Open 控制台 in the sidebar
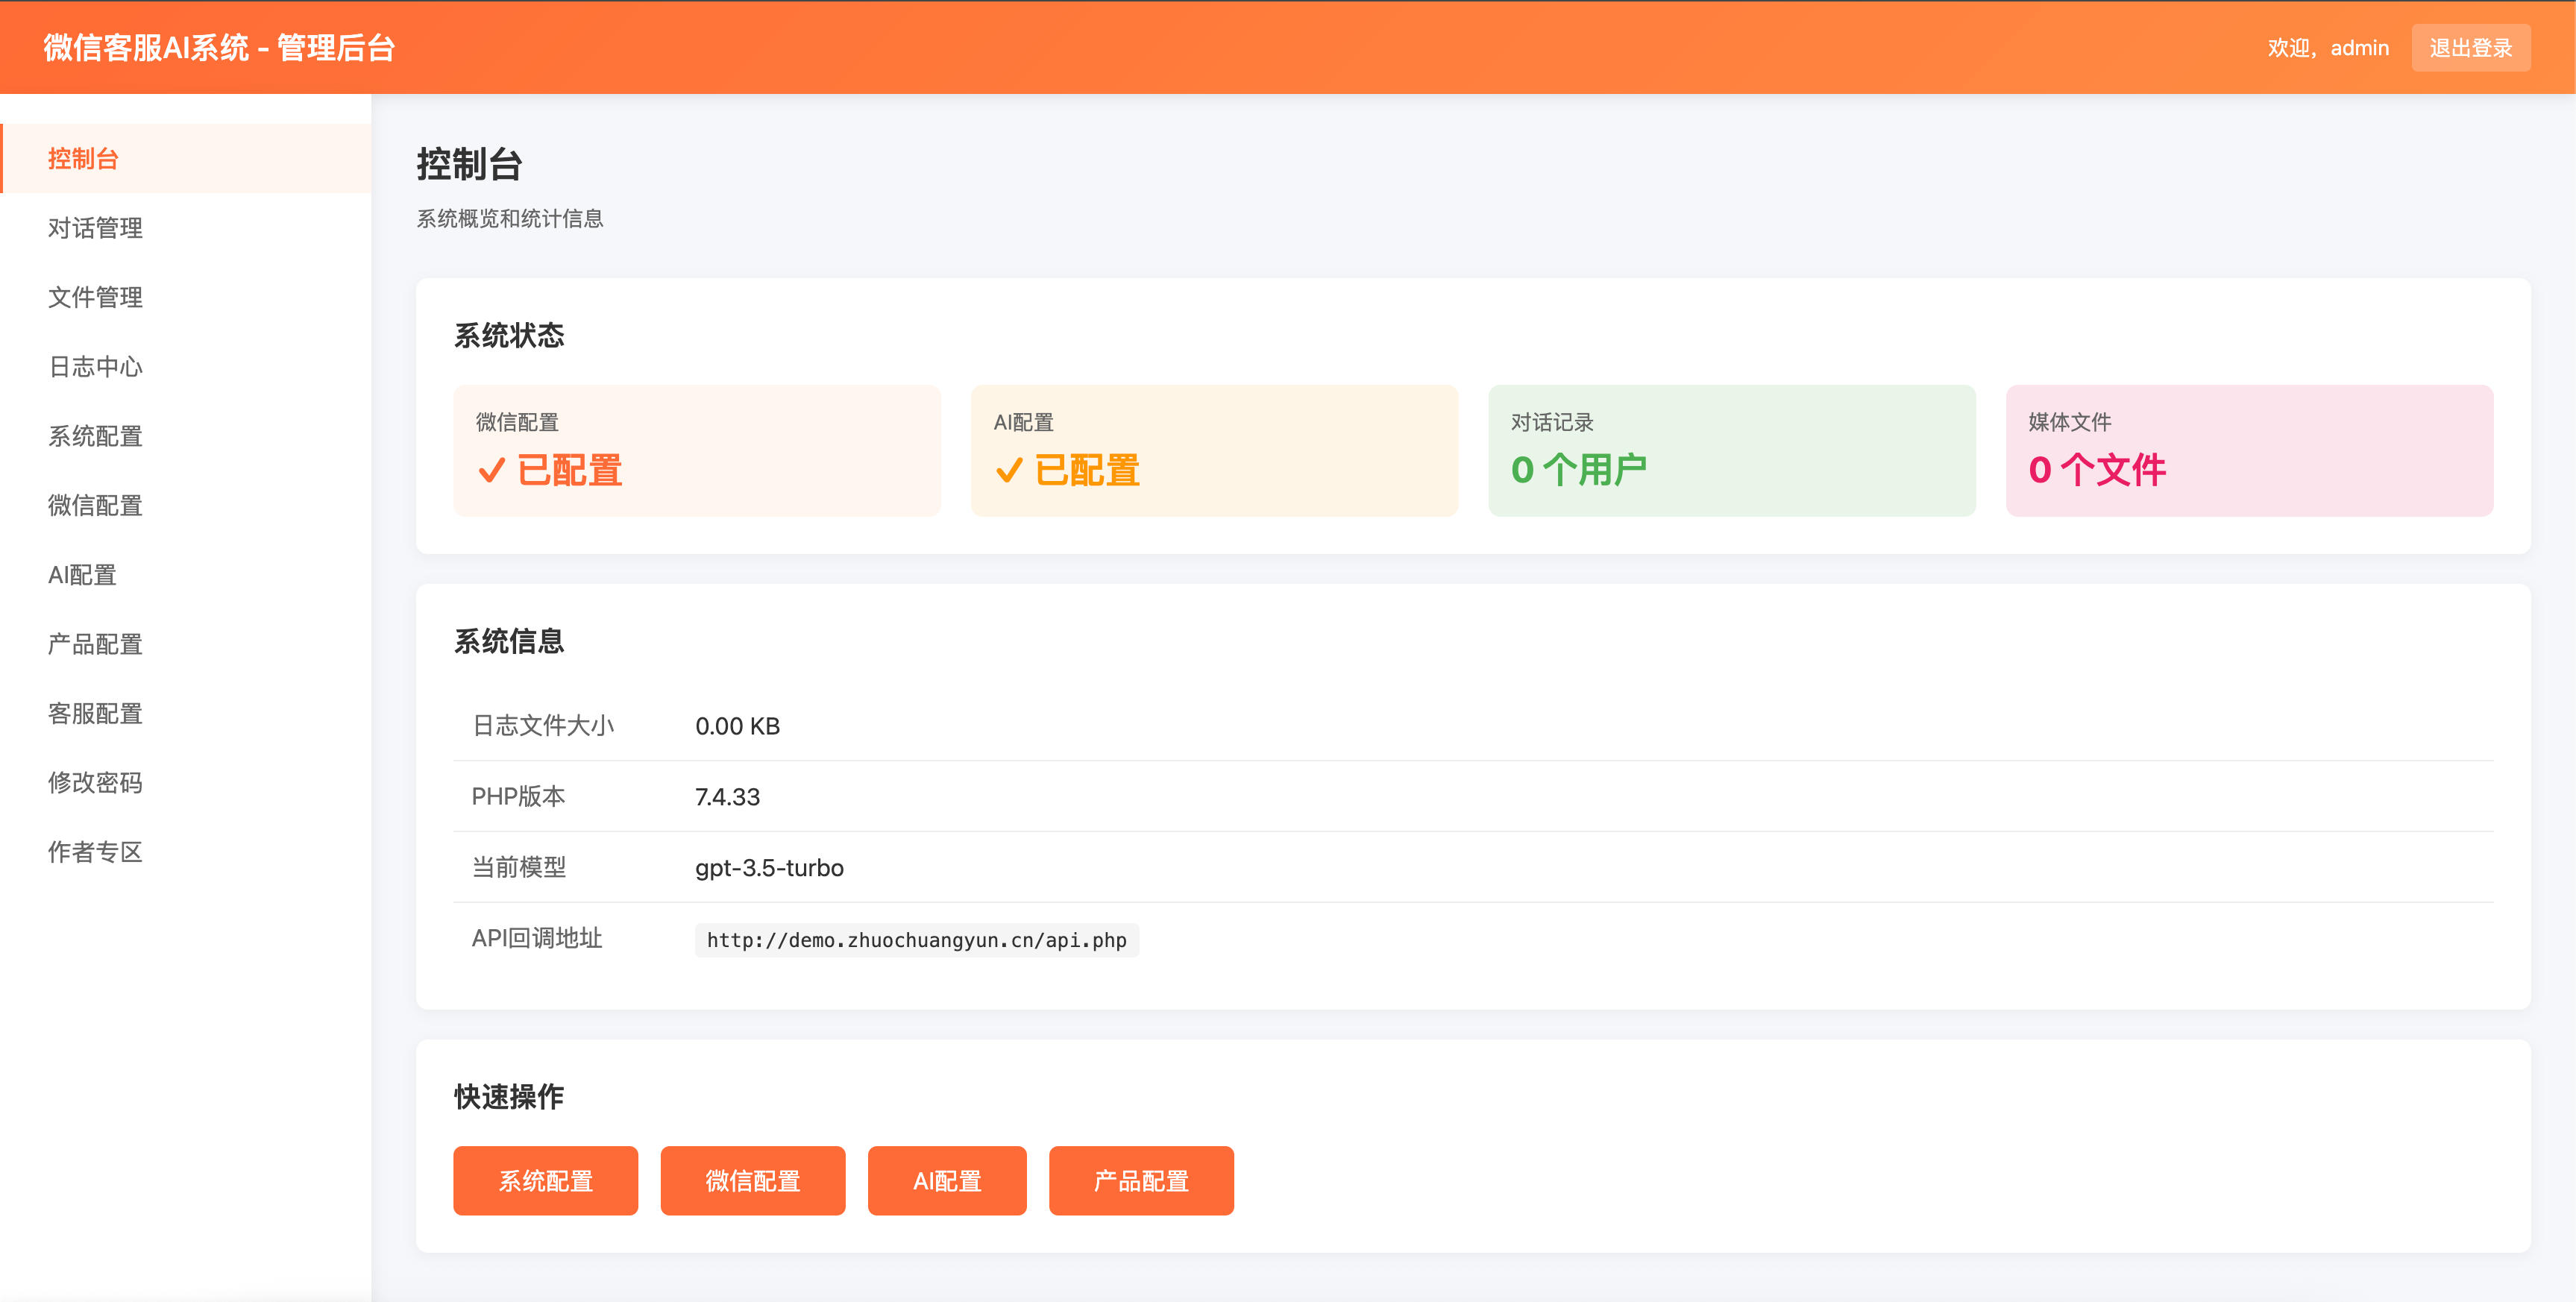Image resolution: width=2576 pixels, height=1302 pixels. point(186,158)
